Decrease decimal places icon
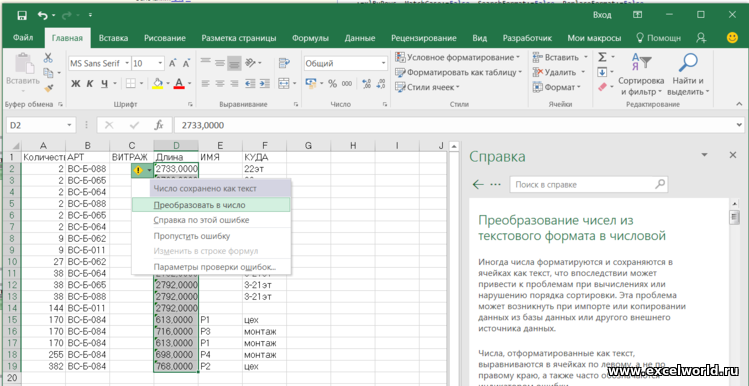749x386 pixels. click(x=381, y=84)
